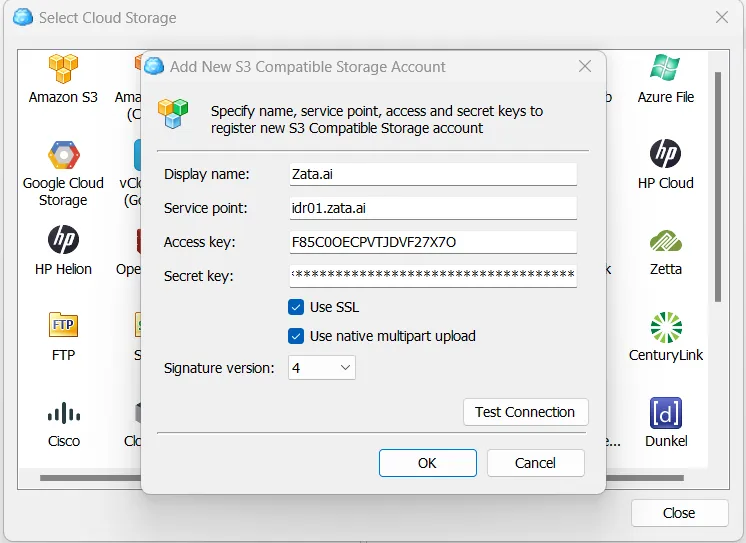This screenshot has height=543, width=746.
Task: Click into the Secret key field
Action: tap(433, 276)
